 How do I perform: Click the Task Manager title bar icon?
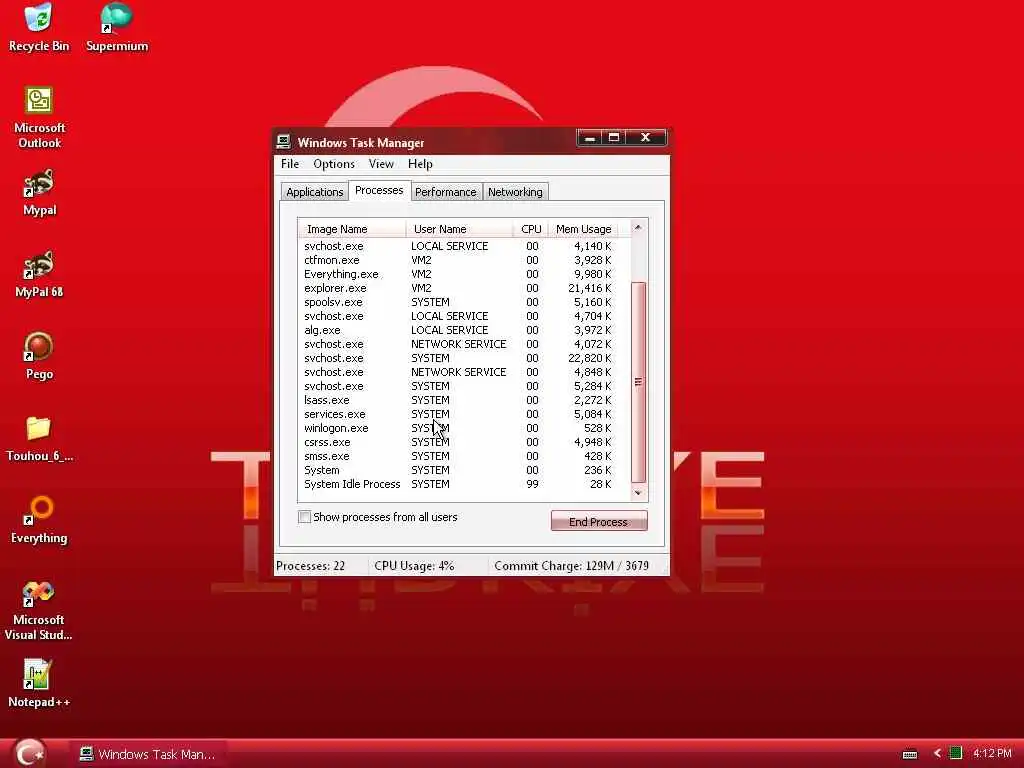pyautogui.click(x=283, y=142)
